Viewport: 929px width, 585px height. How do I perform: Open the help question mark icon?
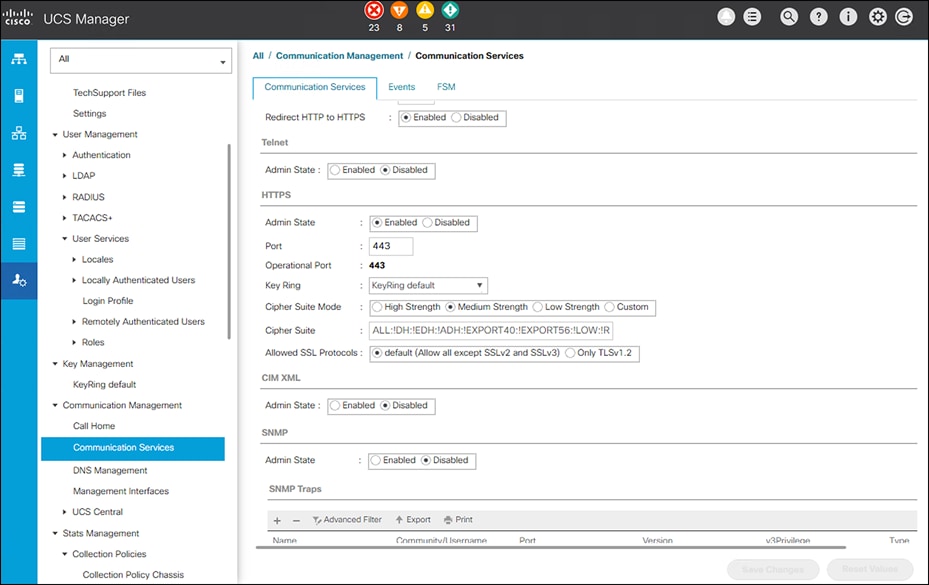tap(818, 17)
